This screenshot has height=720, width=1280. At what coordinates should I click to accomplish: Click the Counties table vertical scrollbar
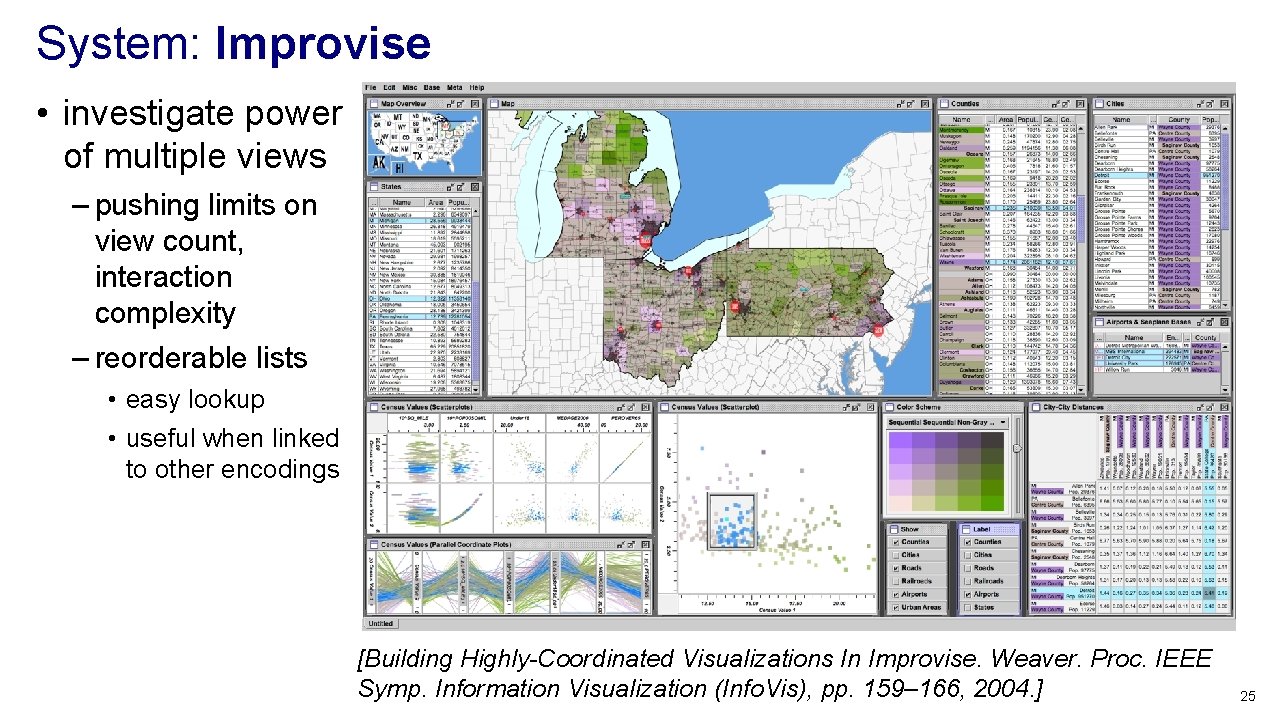click(1080, 257)
